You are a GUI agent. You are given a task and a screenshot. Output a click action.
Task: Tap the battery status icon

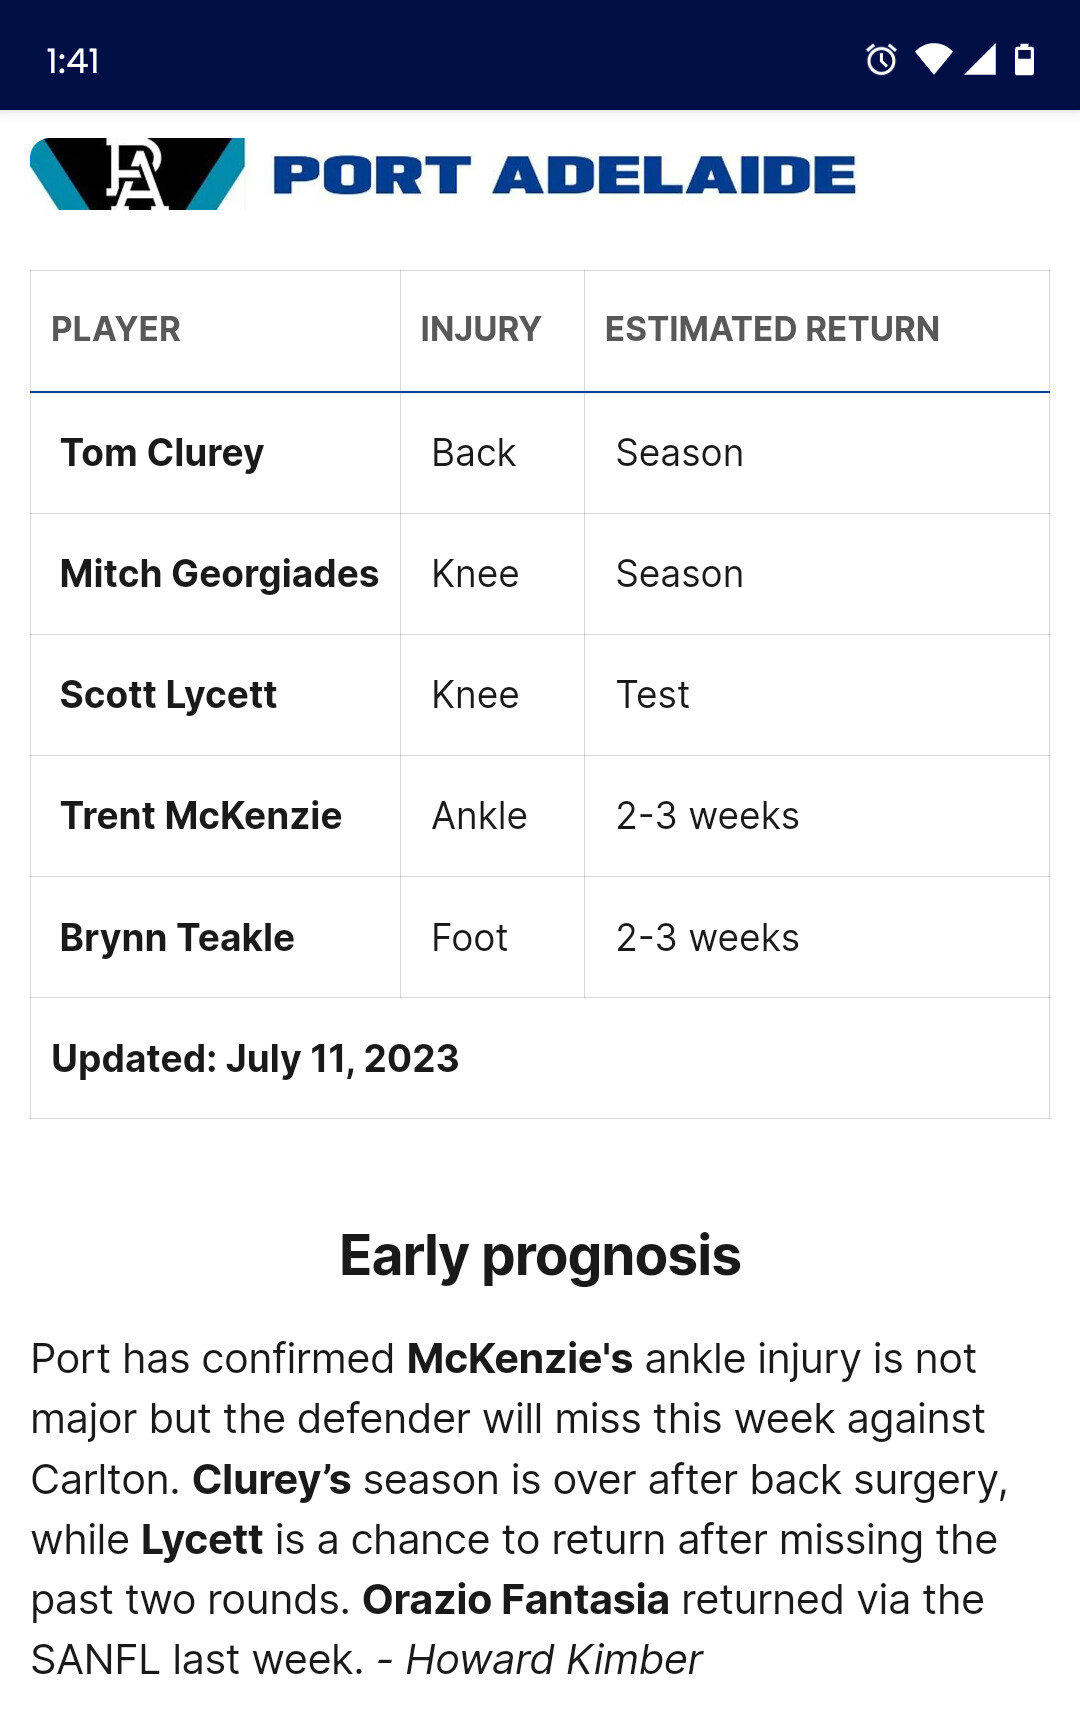click(1024, 60)
